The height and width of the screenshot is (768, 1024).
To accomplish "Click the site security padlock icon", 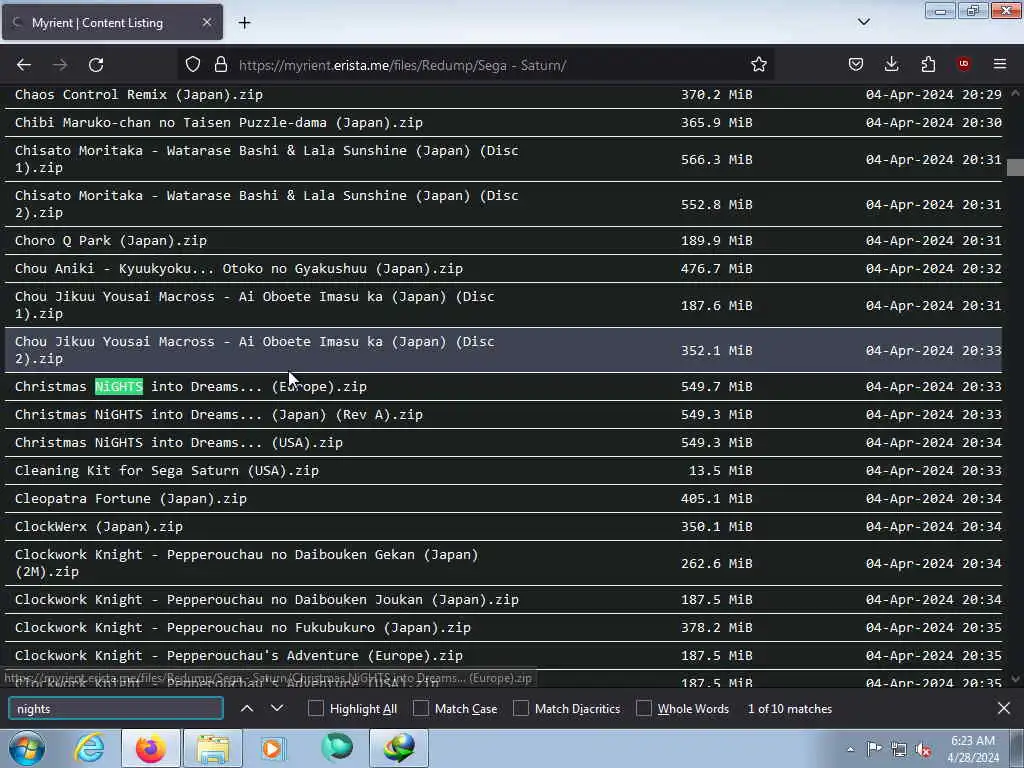I will coord(221,64).
